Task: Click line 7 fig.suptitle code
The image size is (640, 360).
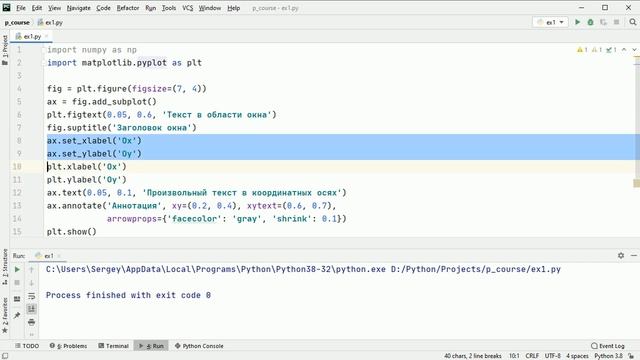Action: (122, 127)
